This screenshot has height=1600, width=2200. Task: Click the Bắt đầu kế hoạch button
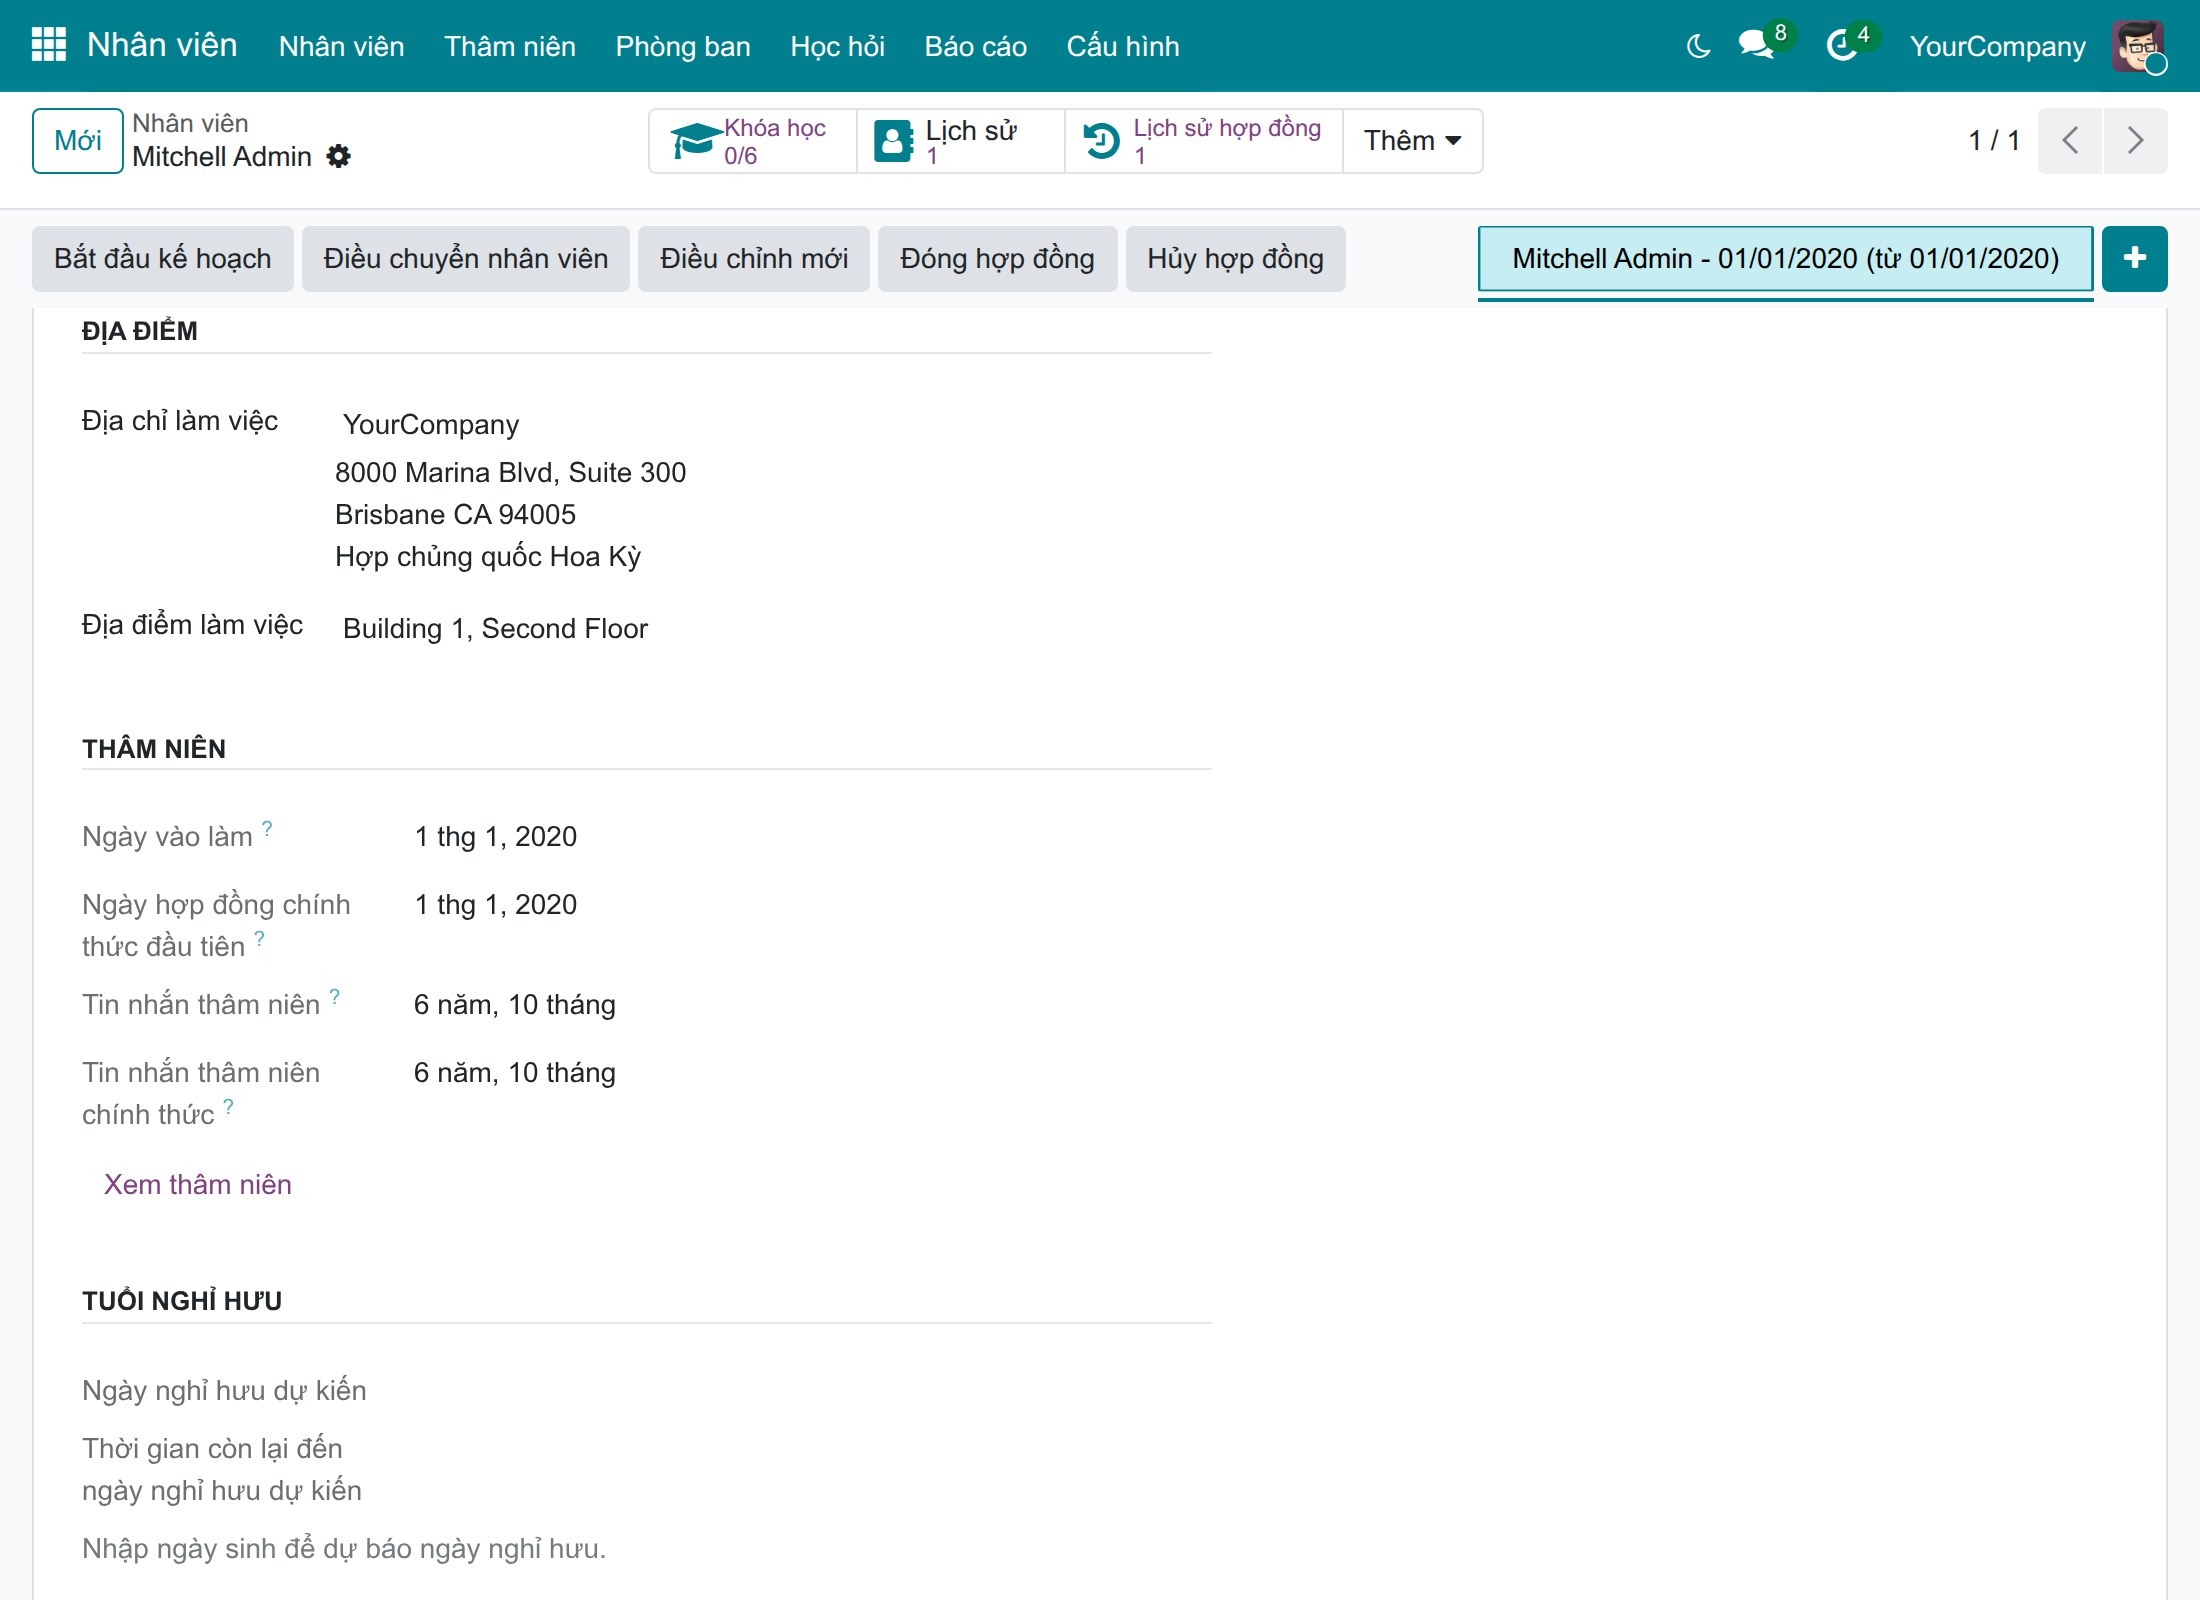tap(163, 259)
